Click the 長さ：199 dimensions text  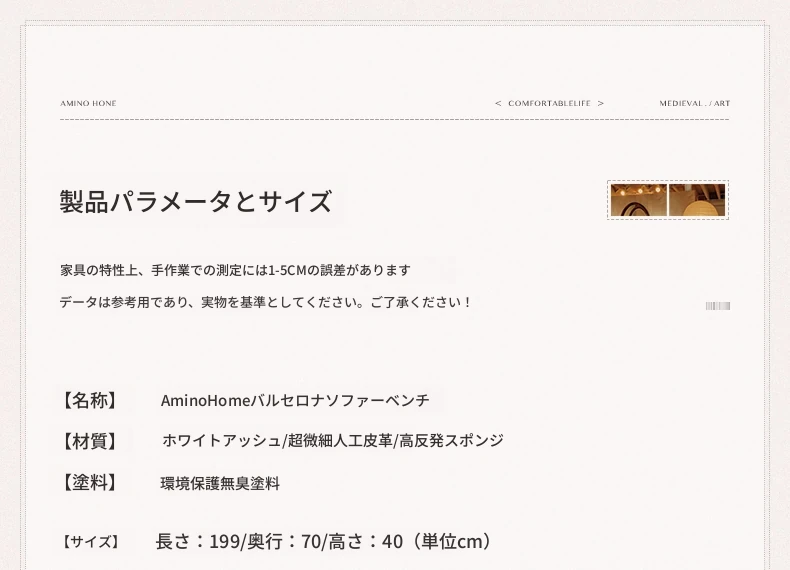[325, 542]
